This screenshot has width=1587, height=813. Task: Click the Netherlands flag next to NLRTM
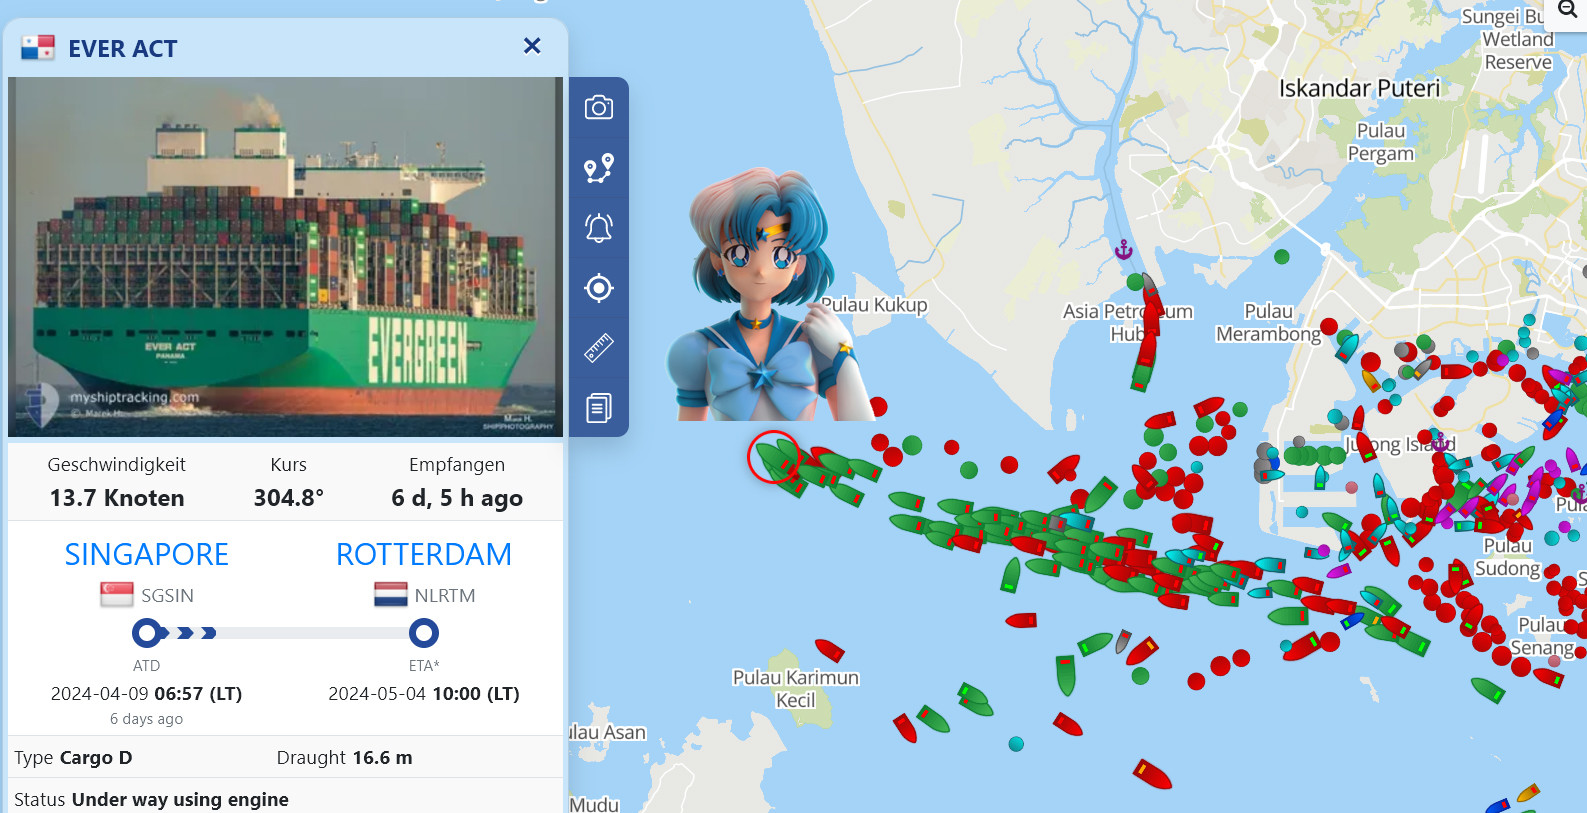(391, 595)
